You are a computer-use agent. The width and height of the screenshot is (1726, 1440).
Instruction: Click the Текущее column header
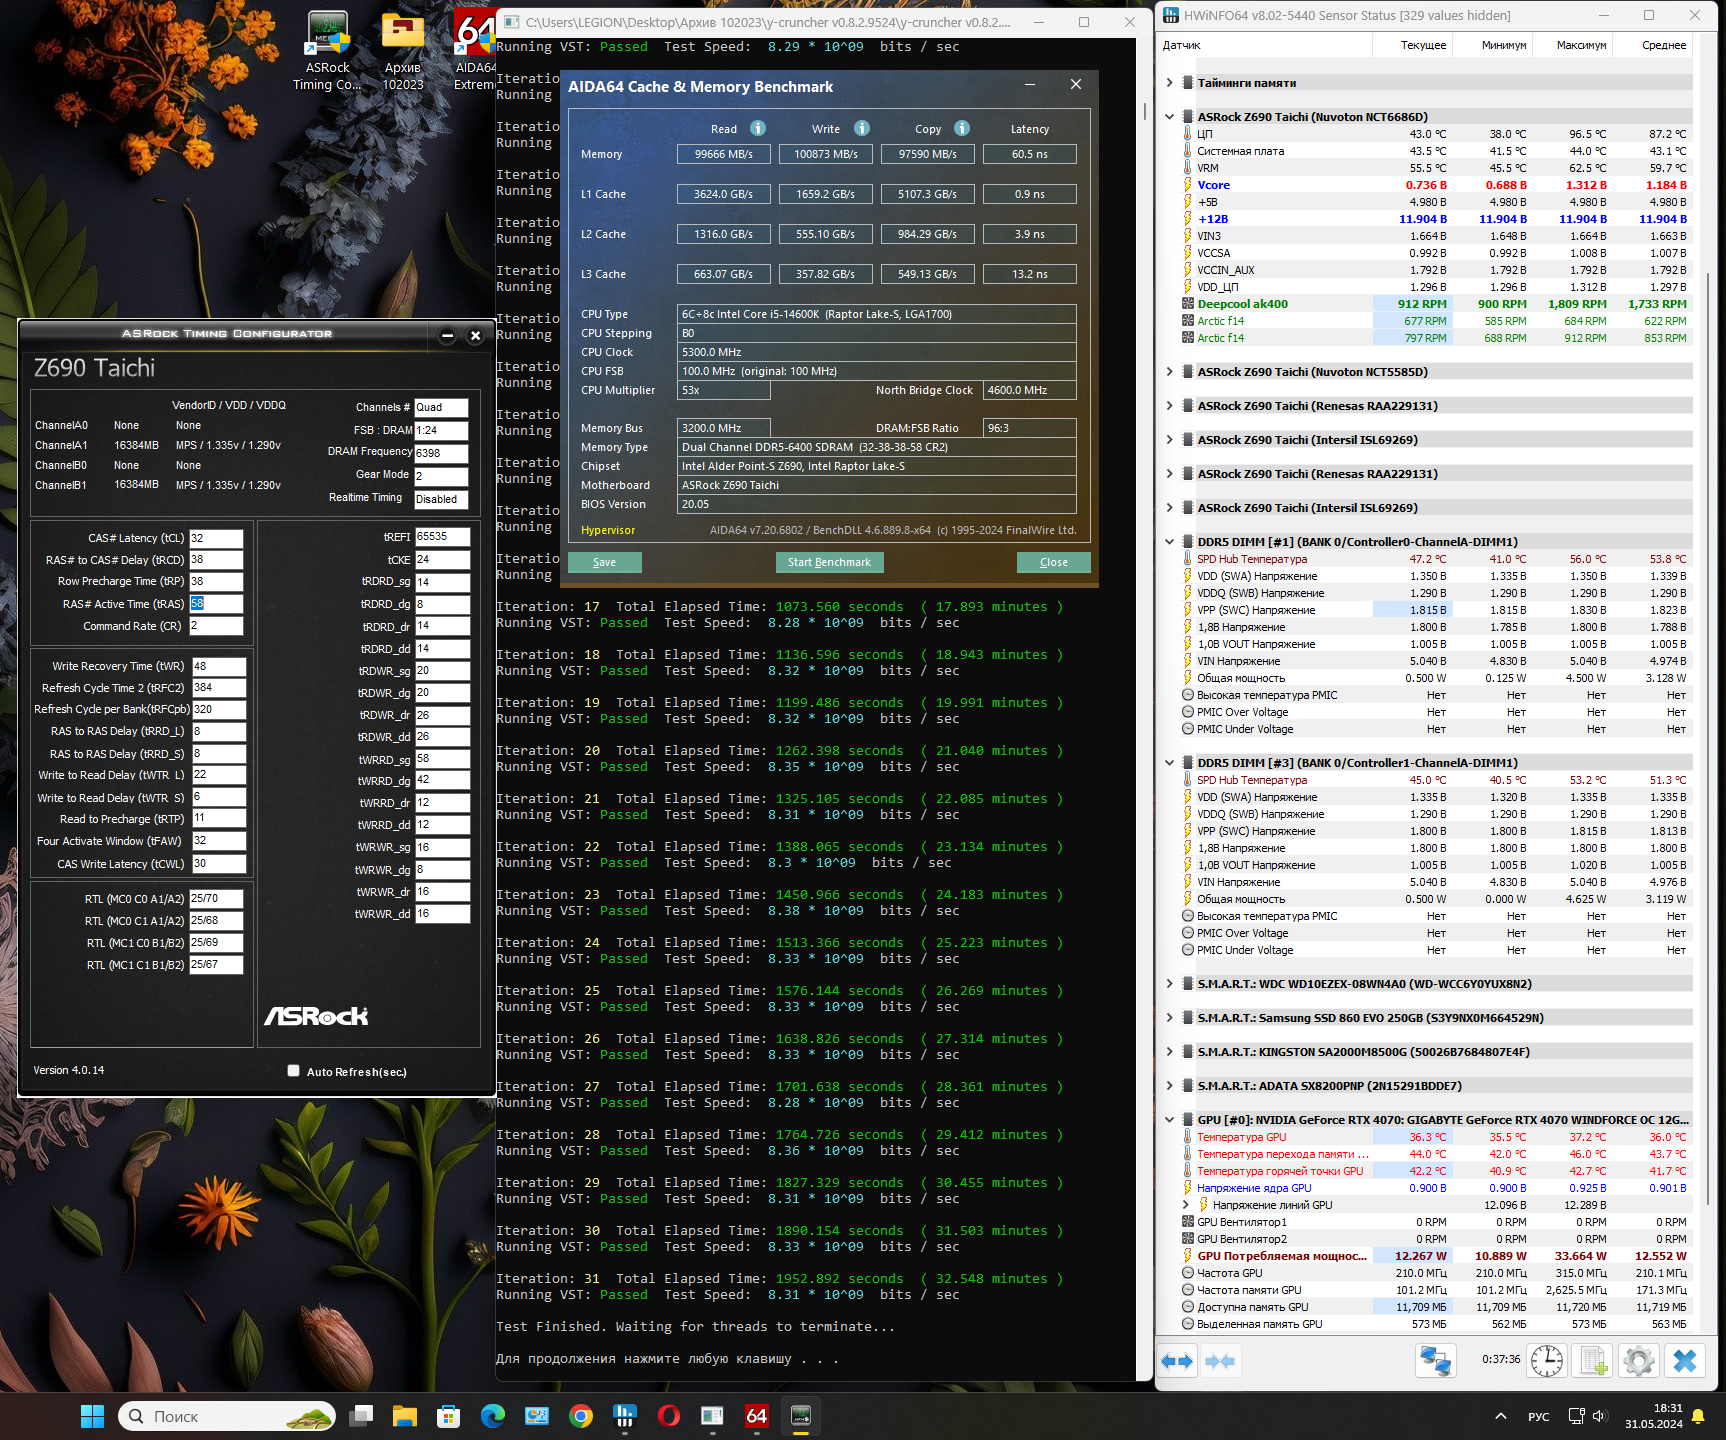coord(1412,45)
